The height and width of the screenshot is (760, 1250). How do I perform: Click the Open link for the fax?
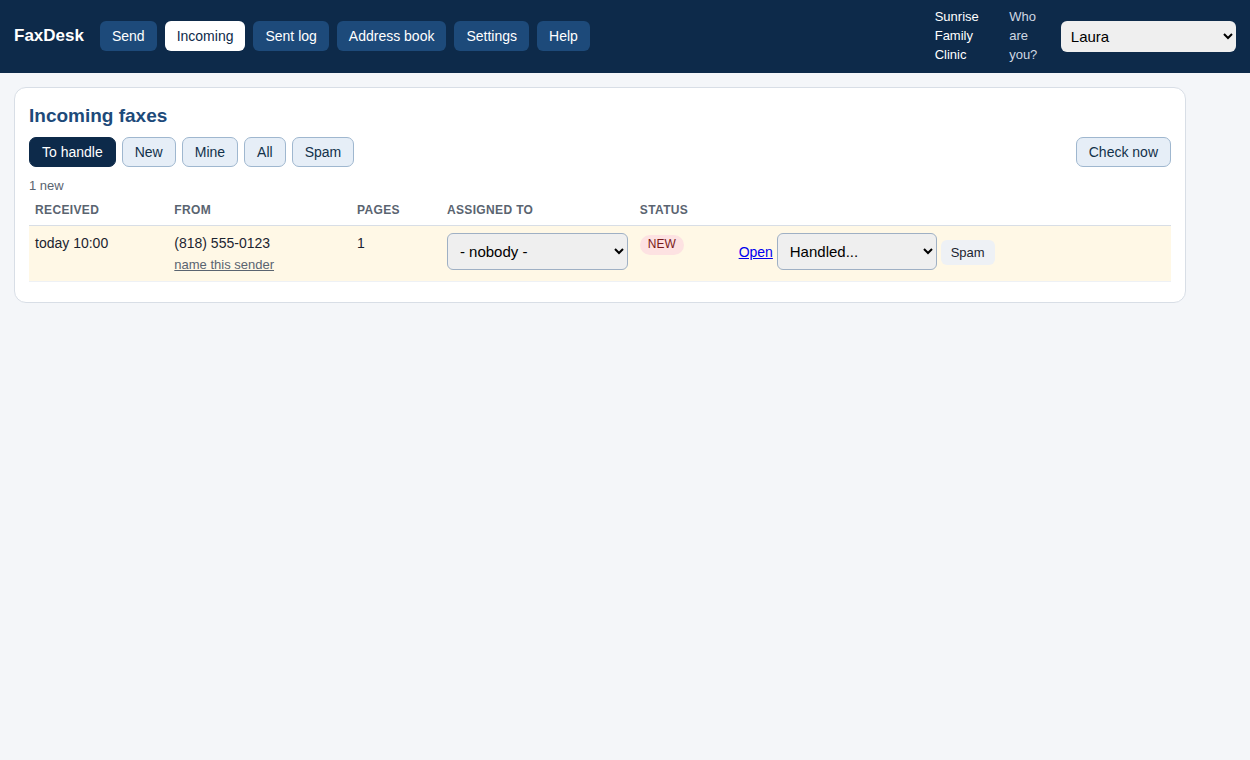tap(756, 252)
